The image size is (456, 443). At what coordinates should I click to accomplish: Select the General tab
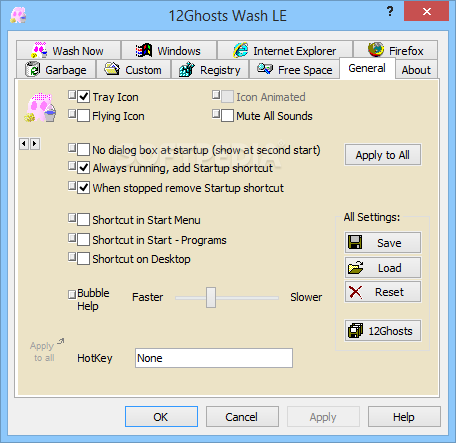click(367, 68)
